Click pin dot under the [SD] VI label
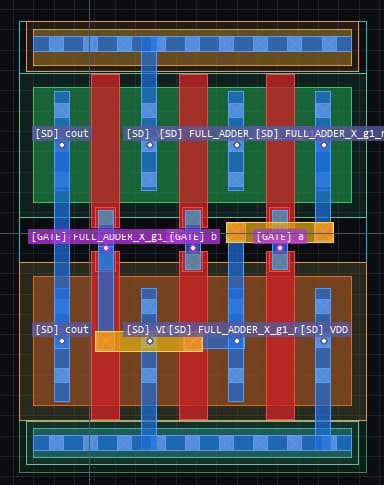The width and height of the screenshot is (384, 485). tap(150, 341)
